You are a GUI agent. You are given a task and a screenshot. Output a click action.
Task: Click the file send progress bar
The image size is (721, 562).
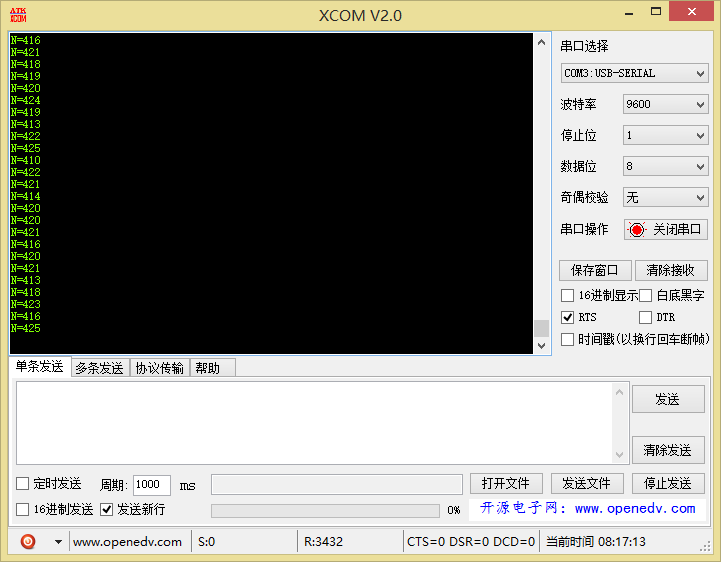pyautogui.click(x=325, y=510)
